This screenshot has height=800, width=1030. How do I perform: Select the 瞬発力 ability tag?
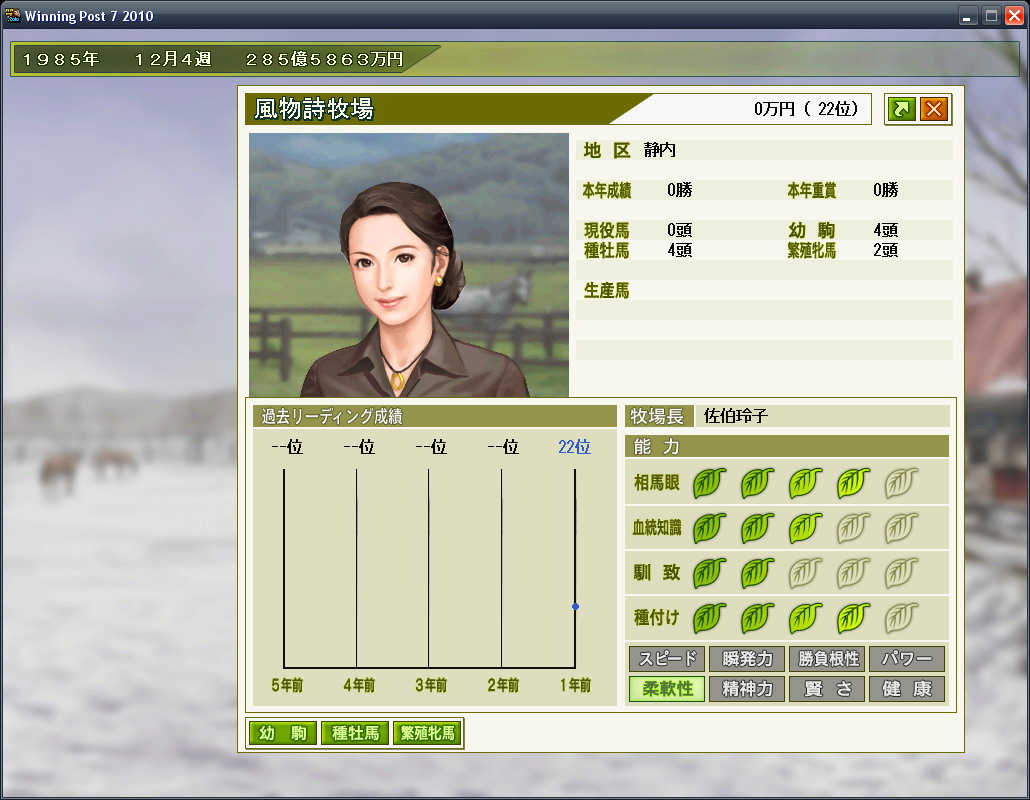pos(748,659)
